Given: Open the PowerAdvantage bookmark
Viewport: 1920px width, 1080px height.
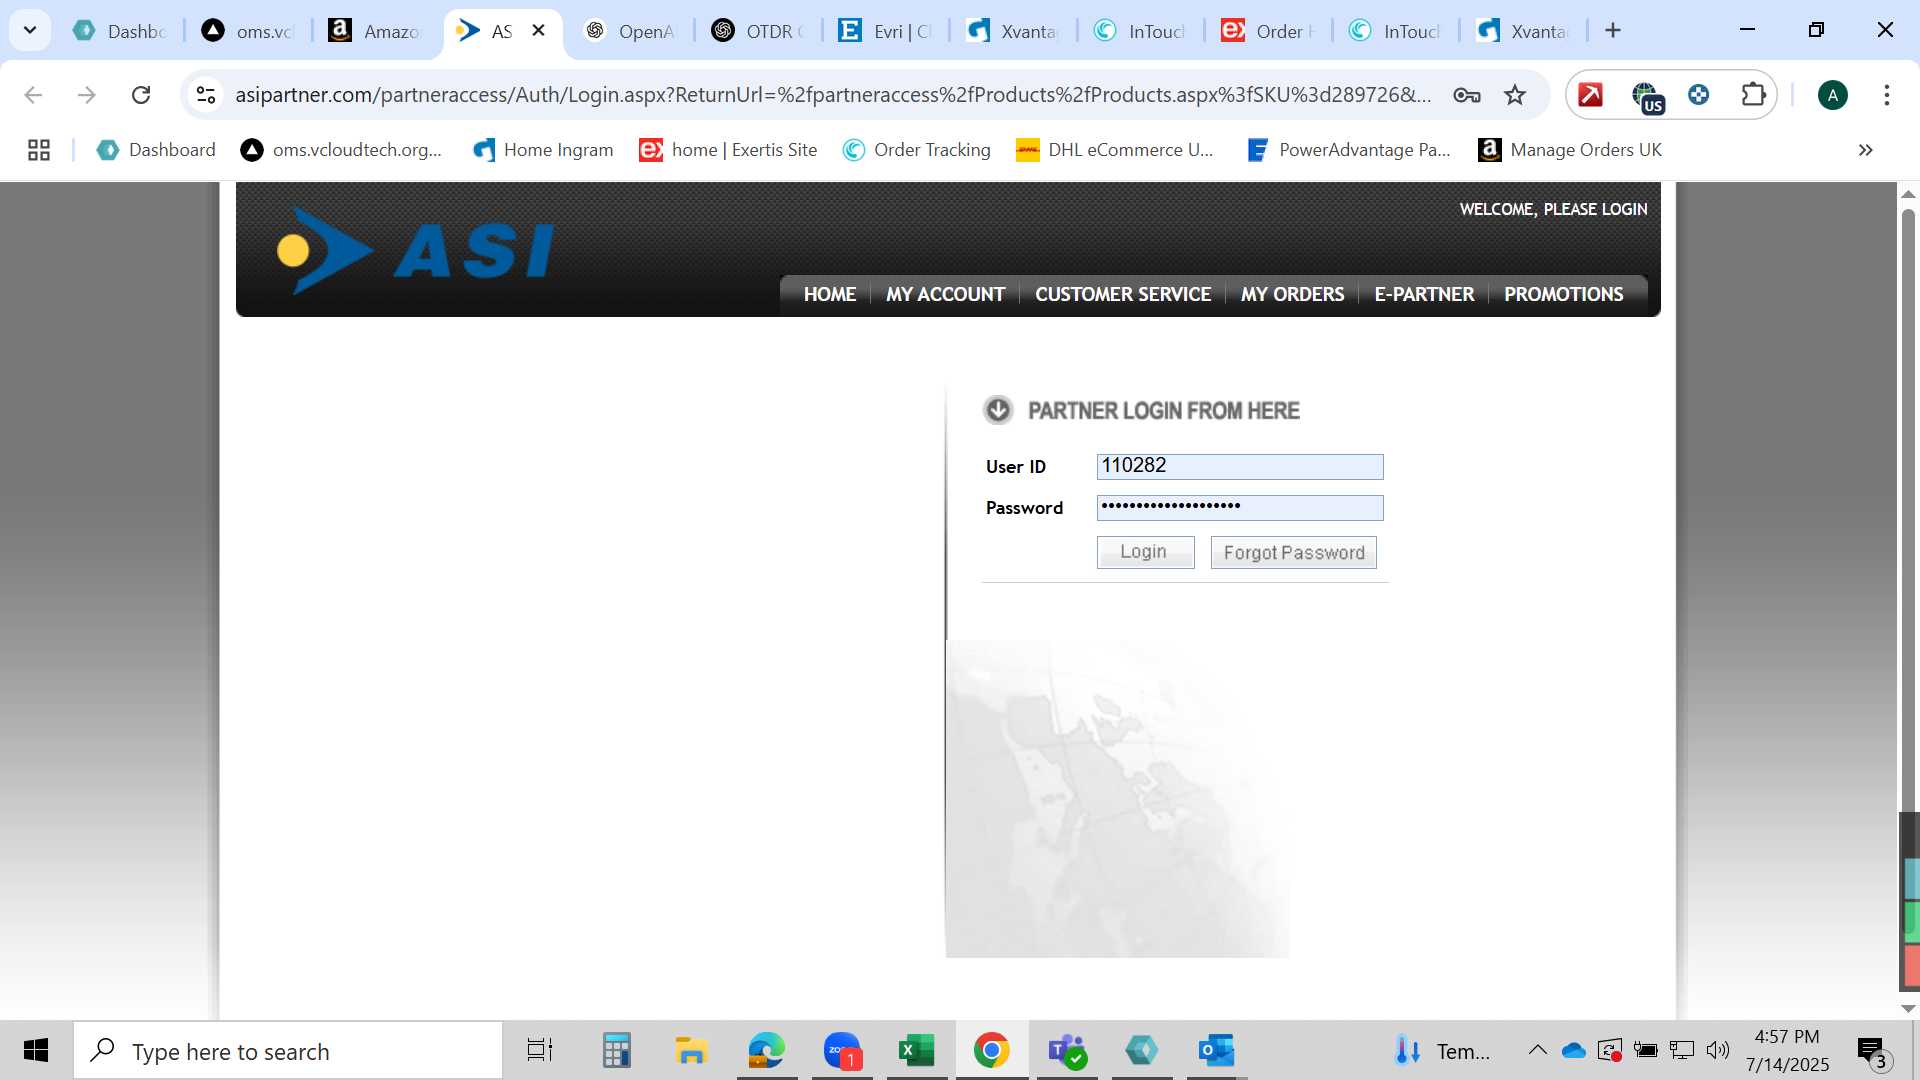Looking at the screenshot, I should point(1348,150).
